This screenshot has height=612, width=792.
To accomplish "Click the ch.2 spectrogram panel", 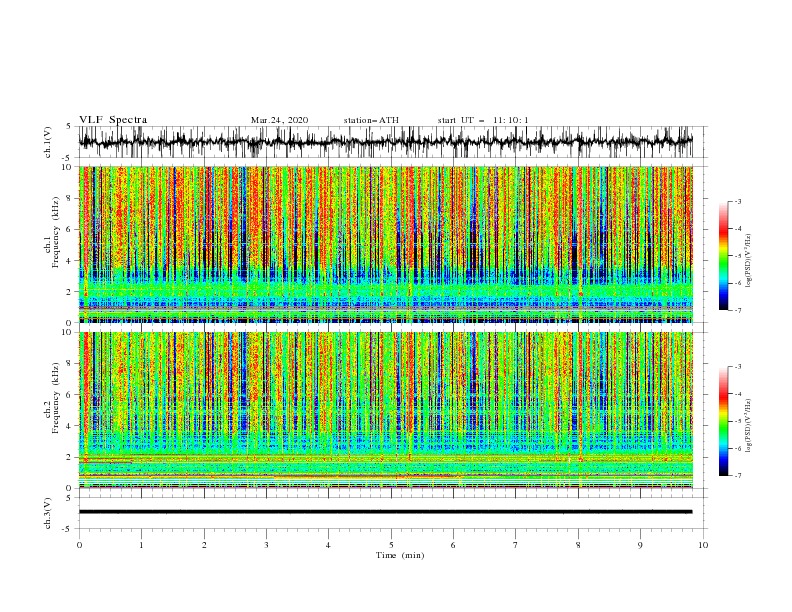I will pyautogui.click(x=386, y=410).
